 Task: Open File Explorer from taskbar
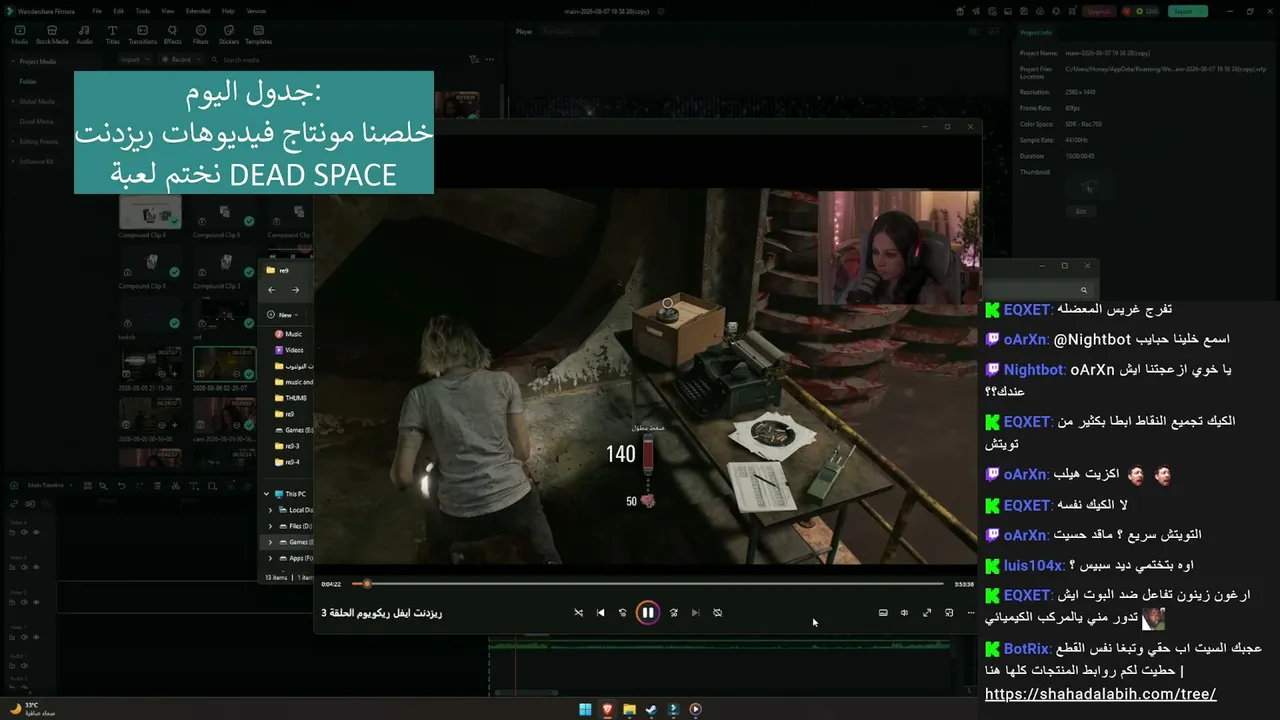pos(629,709)
